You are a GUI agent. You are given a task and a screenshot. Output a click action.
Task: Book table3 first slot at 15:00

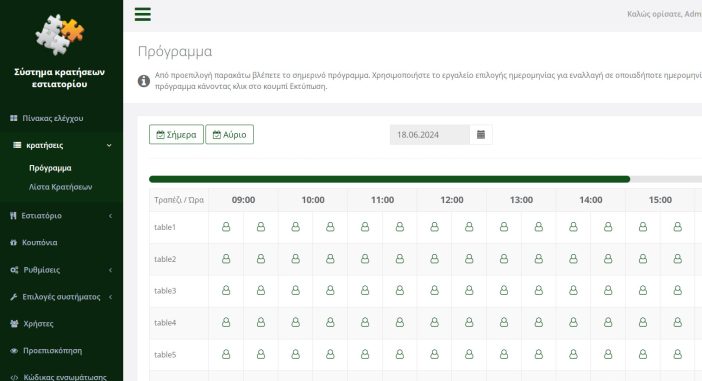[x=643, y=291]
